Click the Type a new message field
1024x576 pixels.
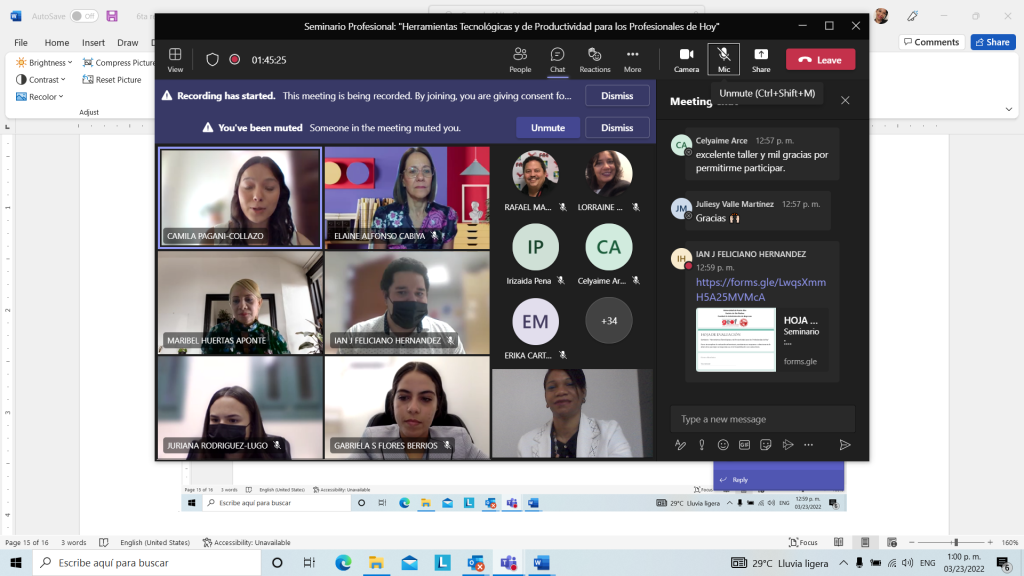(762, 419)
